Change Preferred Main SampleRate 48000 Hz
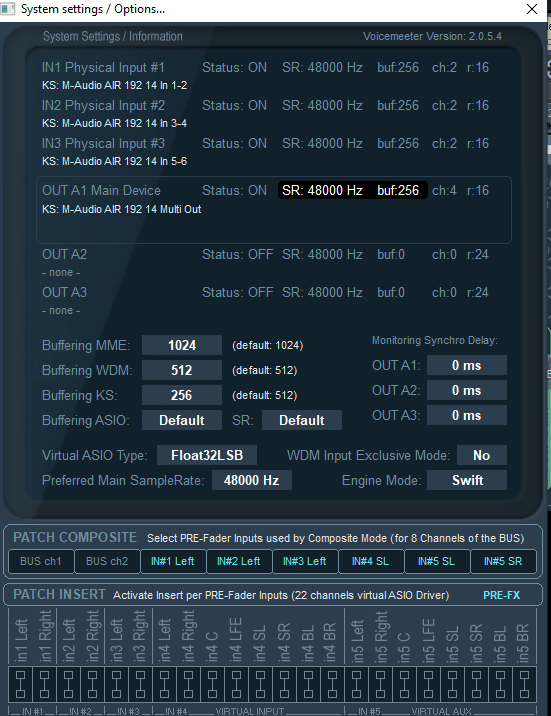Image resolution: width=551 pixels, height=716 pixels. tap(252, 480)
